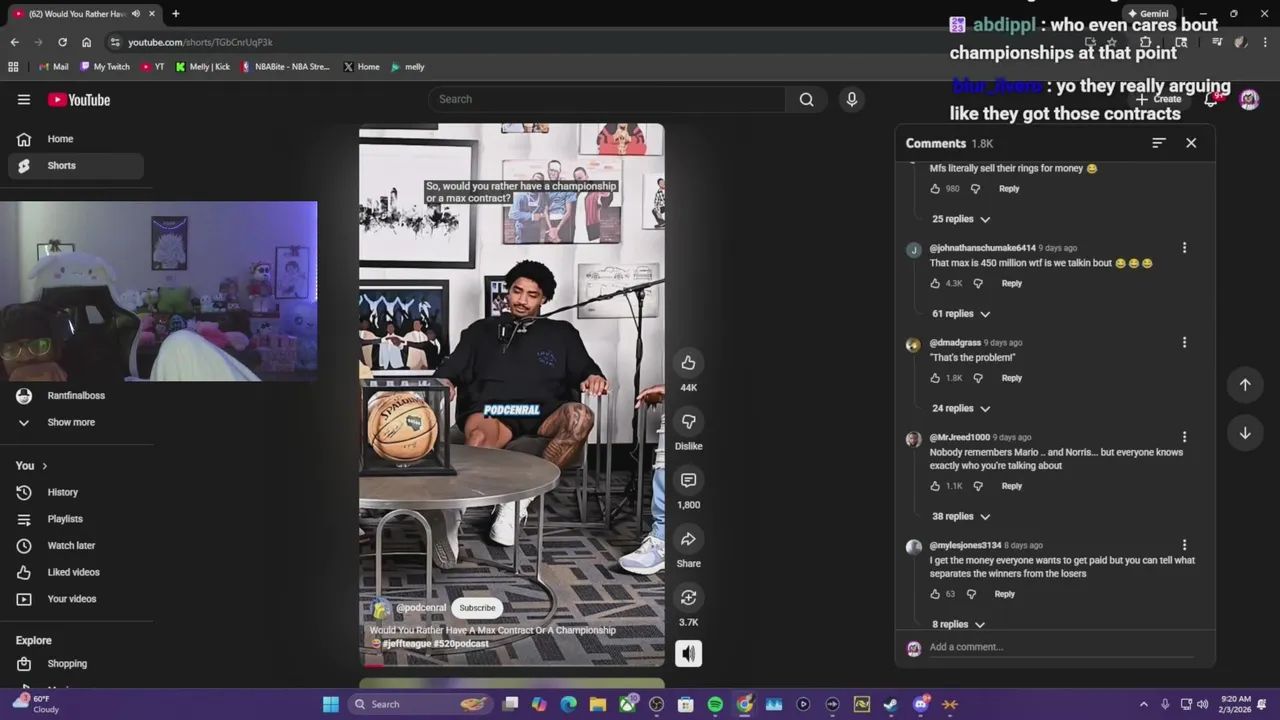Image resolution: width=1280 pixels, height=720 pixels.
Task: Like @mylesjones3134's comment
Action: tap(935, 594)
